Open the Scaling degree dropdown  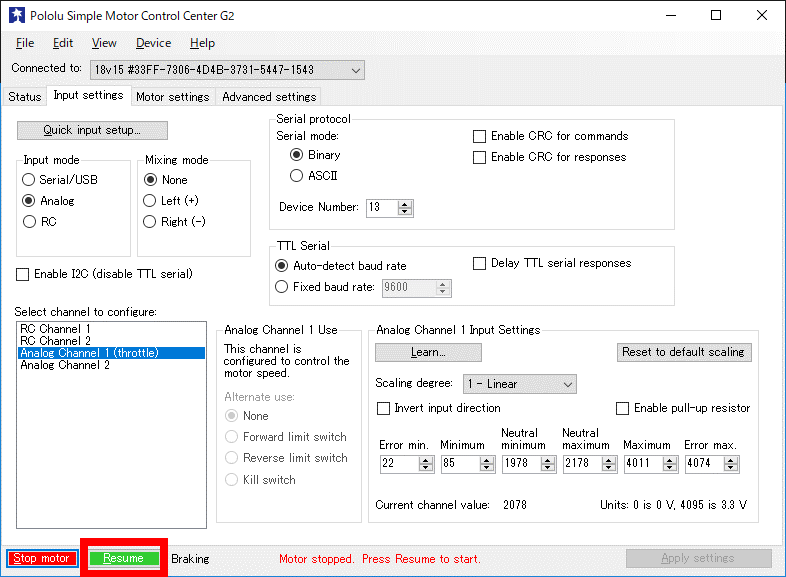[x=520, y=384]
